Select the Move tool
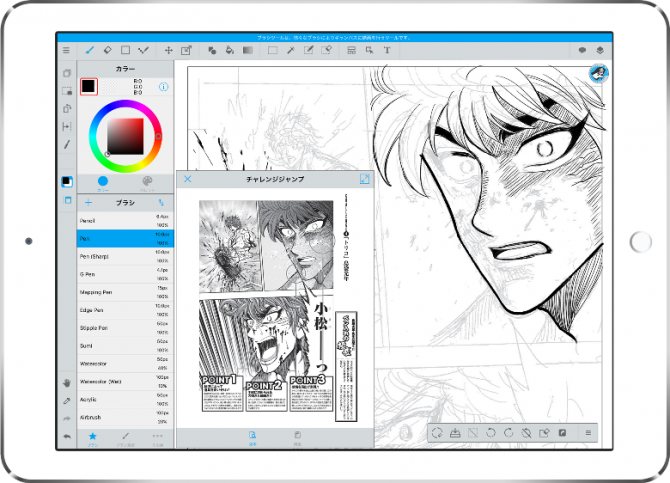Viewport: 670px width, 483px height. [x=168, y=50]
